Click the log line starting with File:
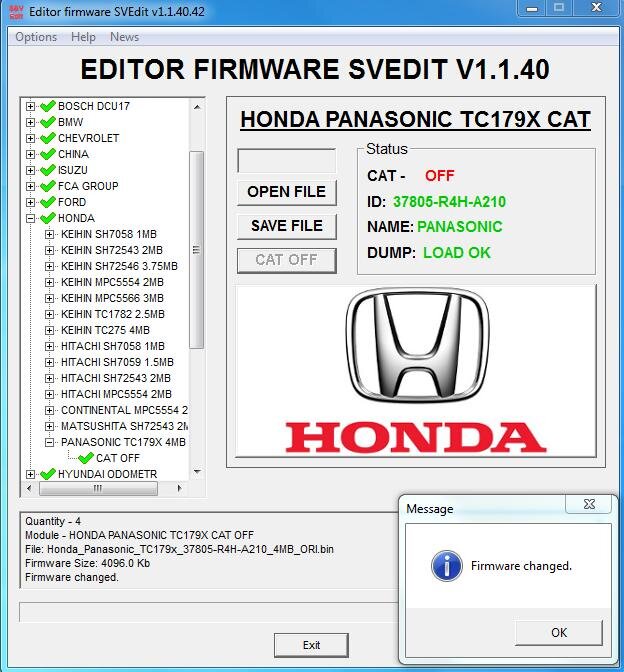The height and width of the screenshot is (672, 624). (179, 549)
